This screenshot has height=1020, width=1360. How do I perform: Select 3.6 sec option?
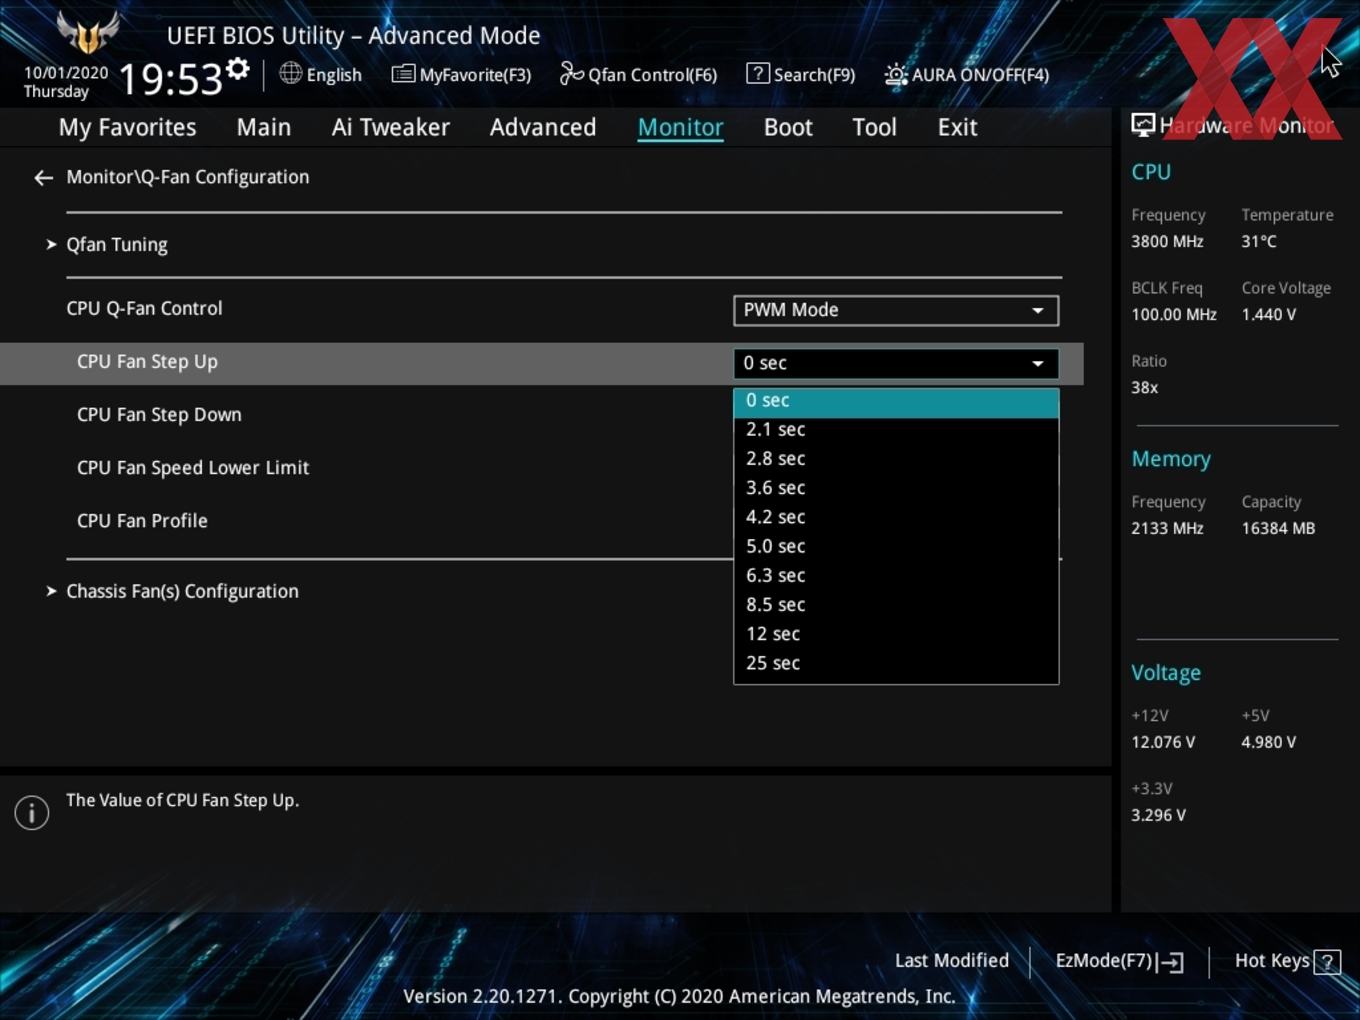[896, 488]
